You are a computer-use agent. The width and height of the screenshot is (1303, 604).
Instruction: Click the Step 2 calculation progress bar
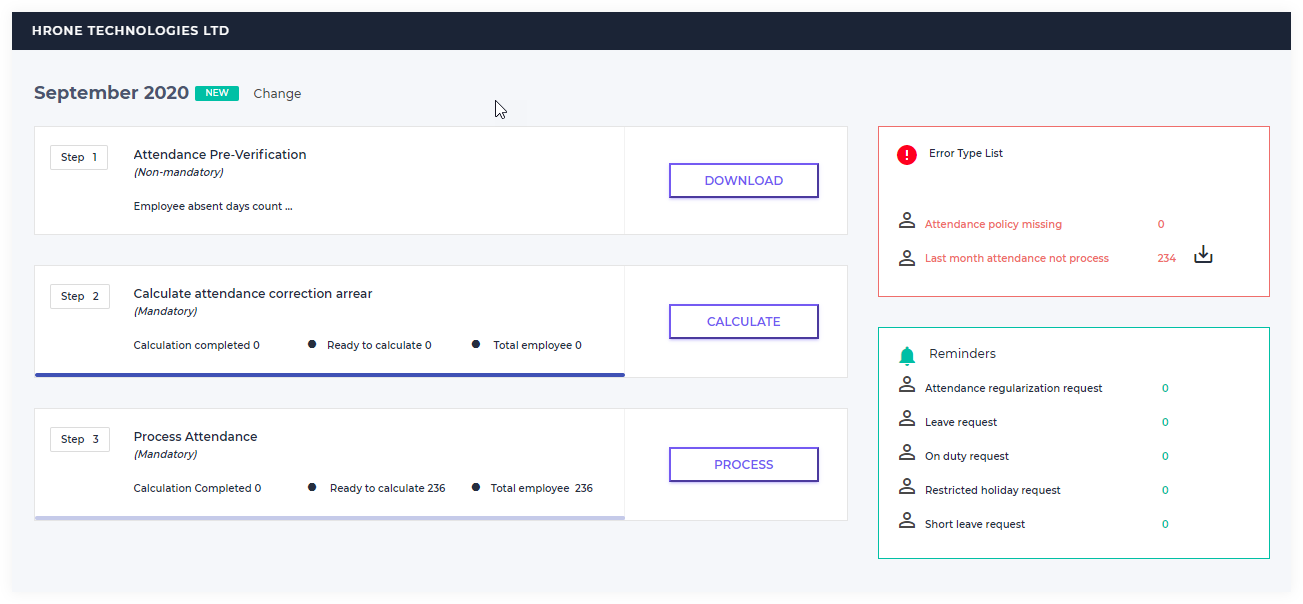[330, 375]
